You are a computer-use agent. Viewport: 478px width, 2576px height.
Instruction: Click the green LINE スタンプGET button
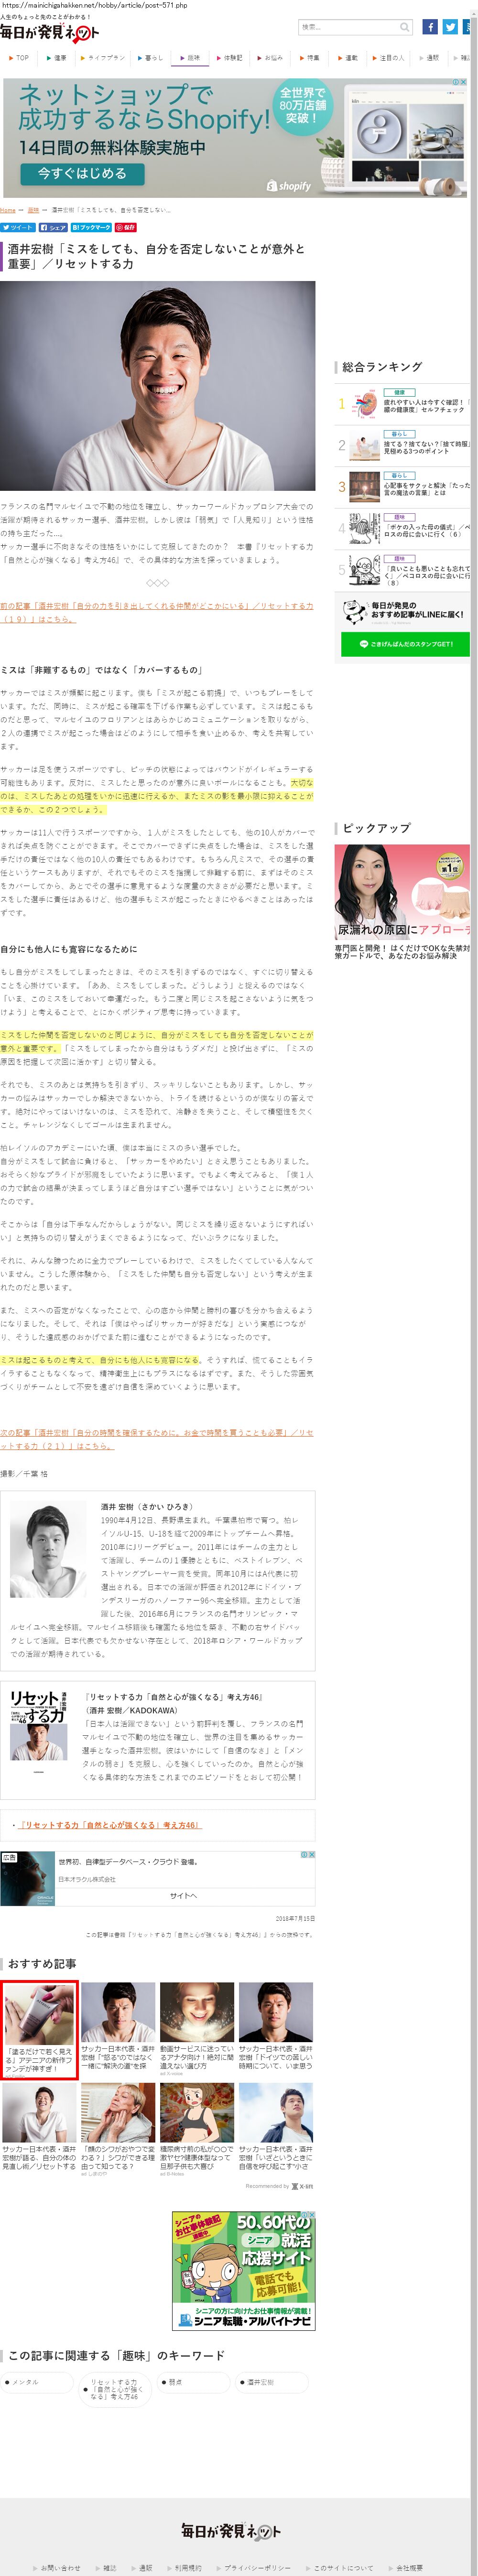(405, 644)
